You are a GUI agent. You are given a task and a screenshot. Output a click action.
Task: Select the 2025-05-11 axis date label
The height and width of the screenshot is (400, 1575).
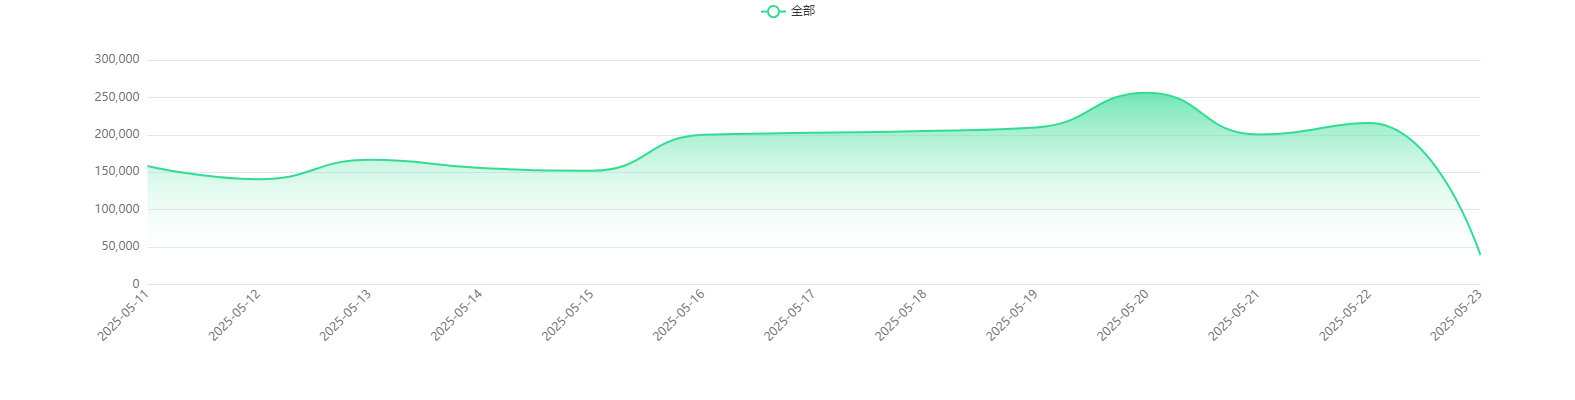123,315
